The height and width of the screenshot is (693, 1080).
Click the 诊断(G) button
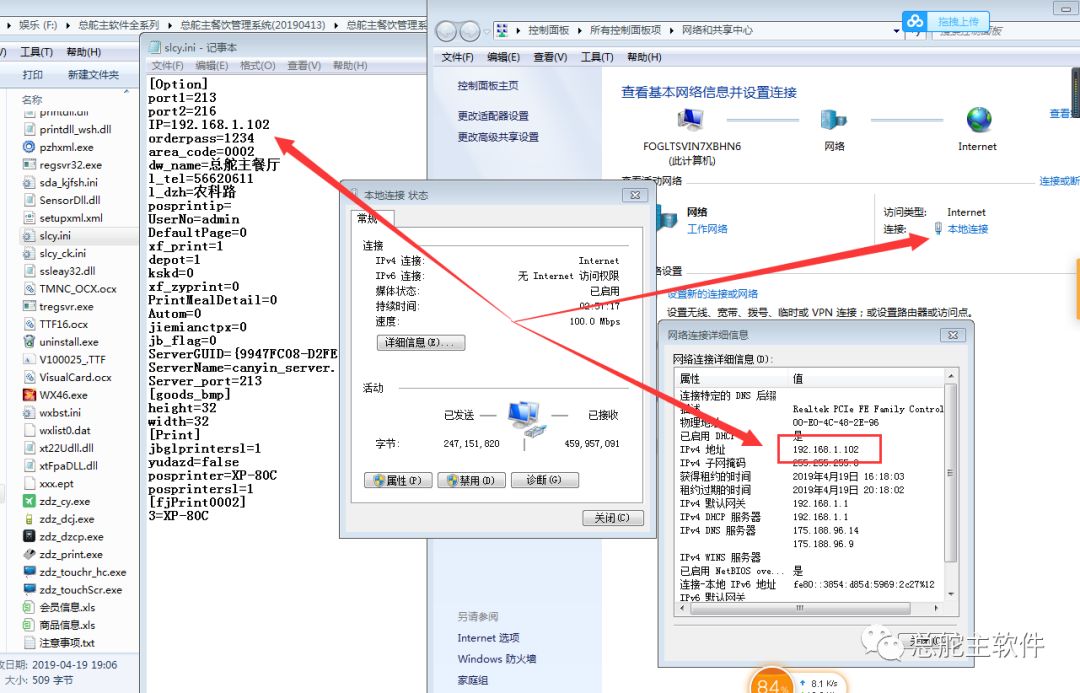544,480
